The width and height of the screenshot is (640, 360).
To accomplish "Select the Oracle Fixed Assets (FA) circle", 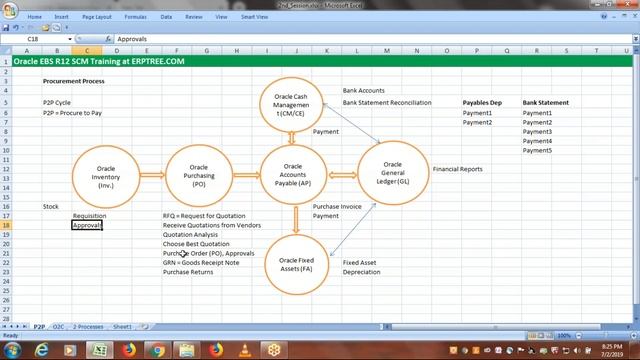I will pos(296,264).
